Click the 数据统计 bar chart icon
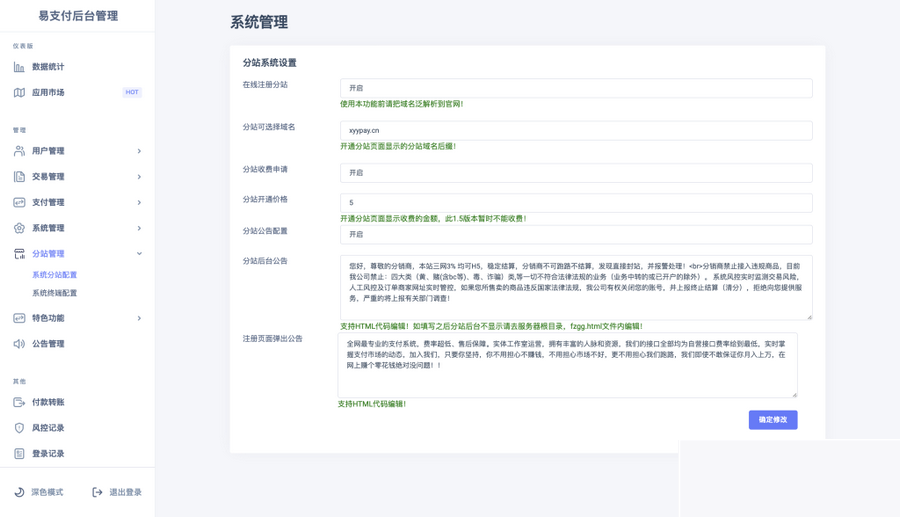This screenshot has height=517, width=900. 19,67
